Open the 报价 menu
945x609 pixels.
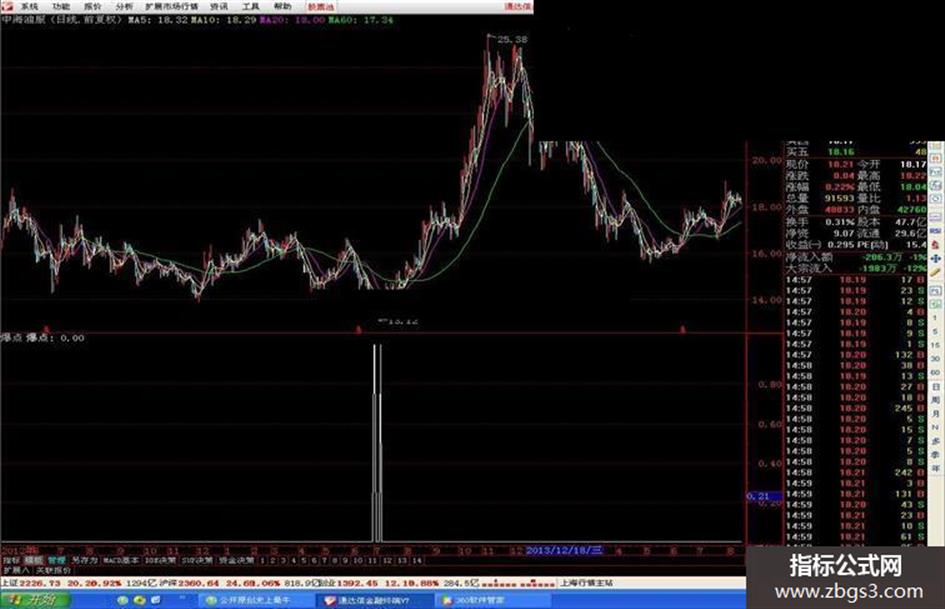[93, 7]
